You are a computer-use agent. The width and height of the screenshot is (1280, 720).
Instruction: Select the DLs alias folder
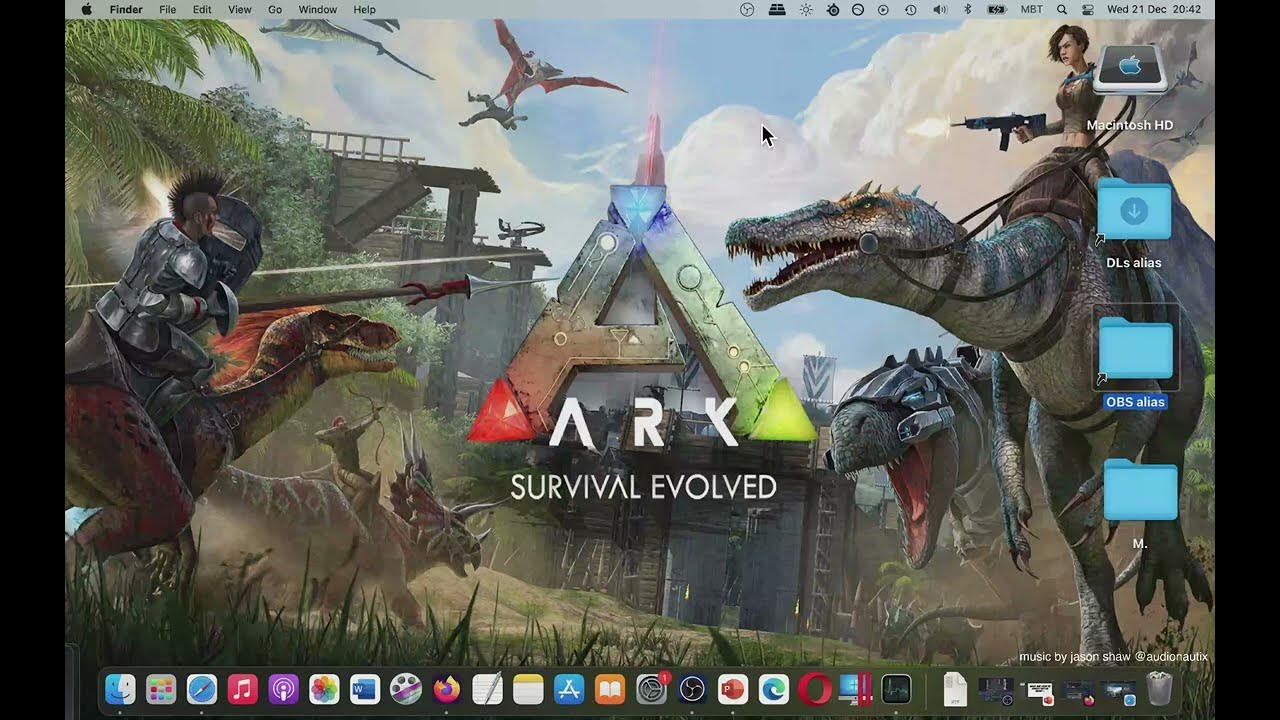click(x=1134, y=210)
